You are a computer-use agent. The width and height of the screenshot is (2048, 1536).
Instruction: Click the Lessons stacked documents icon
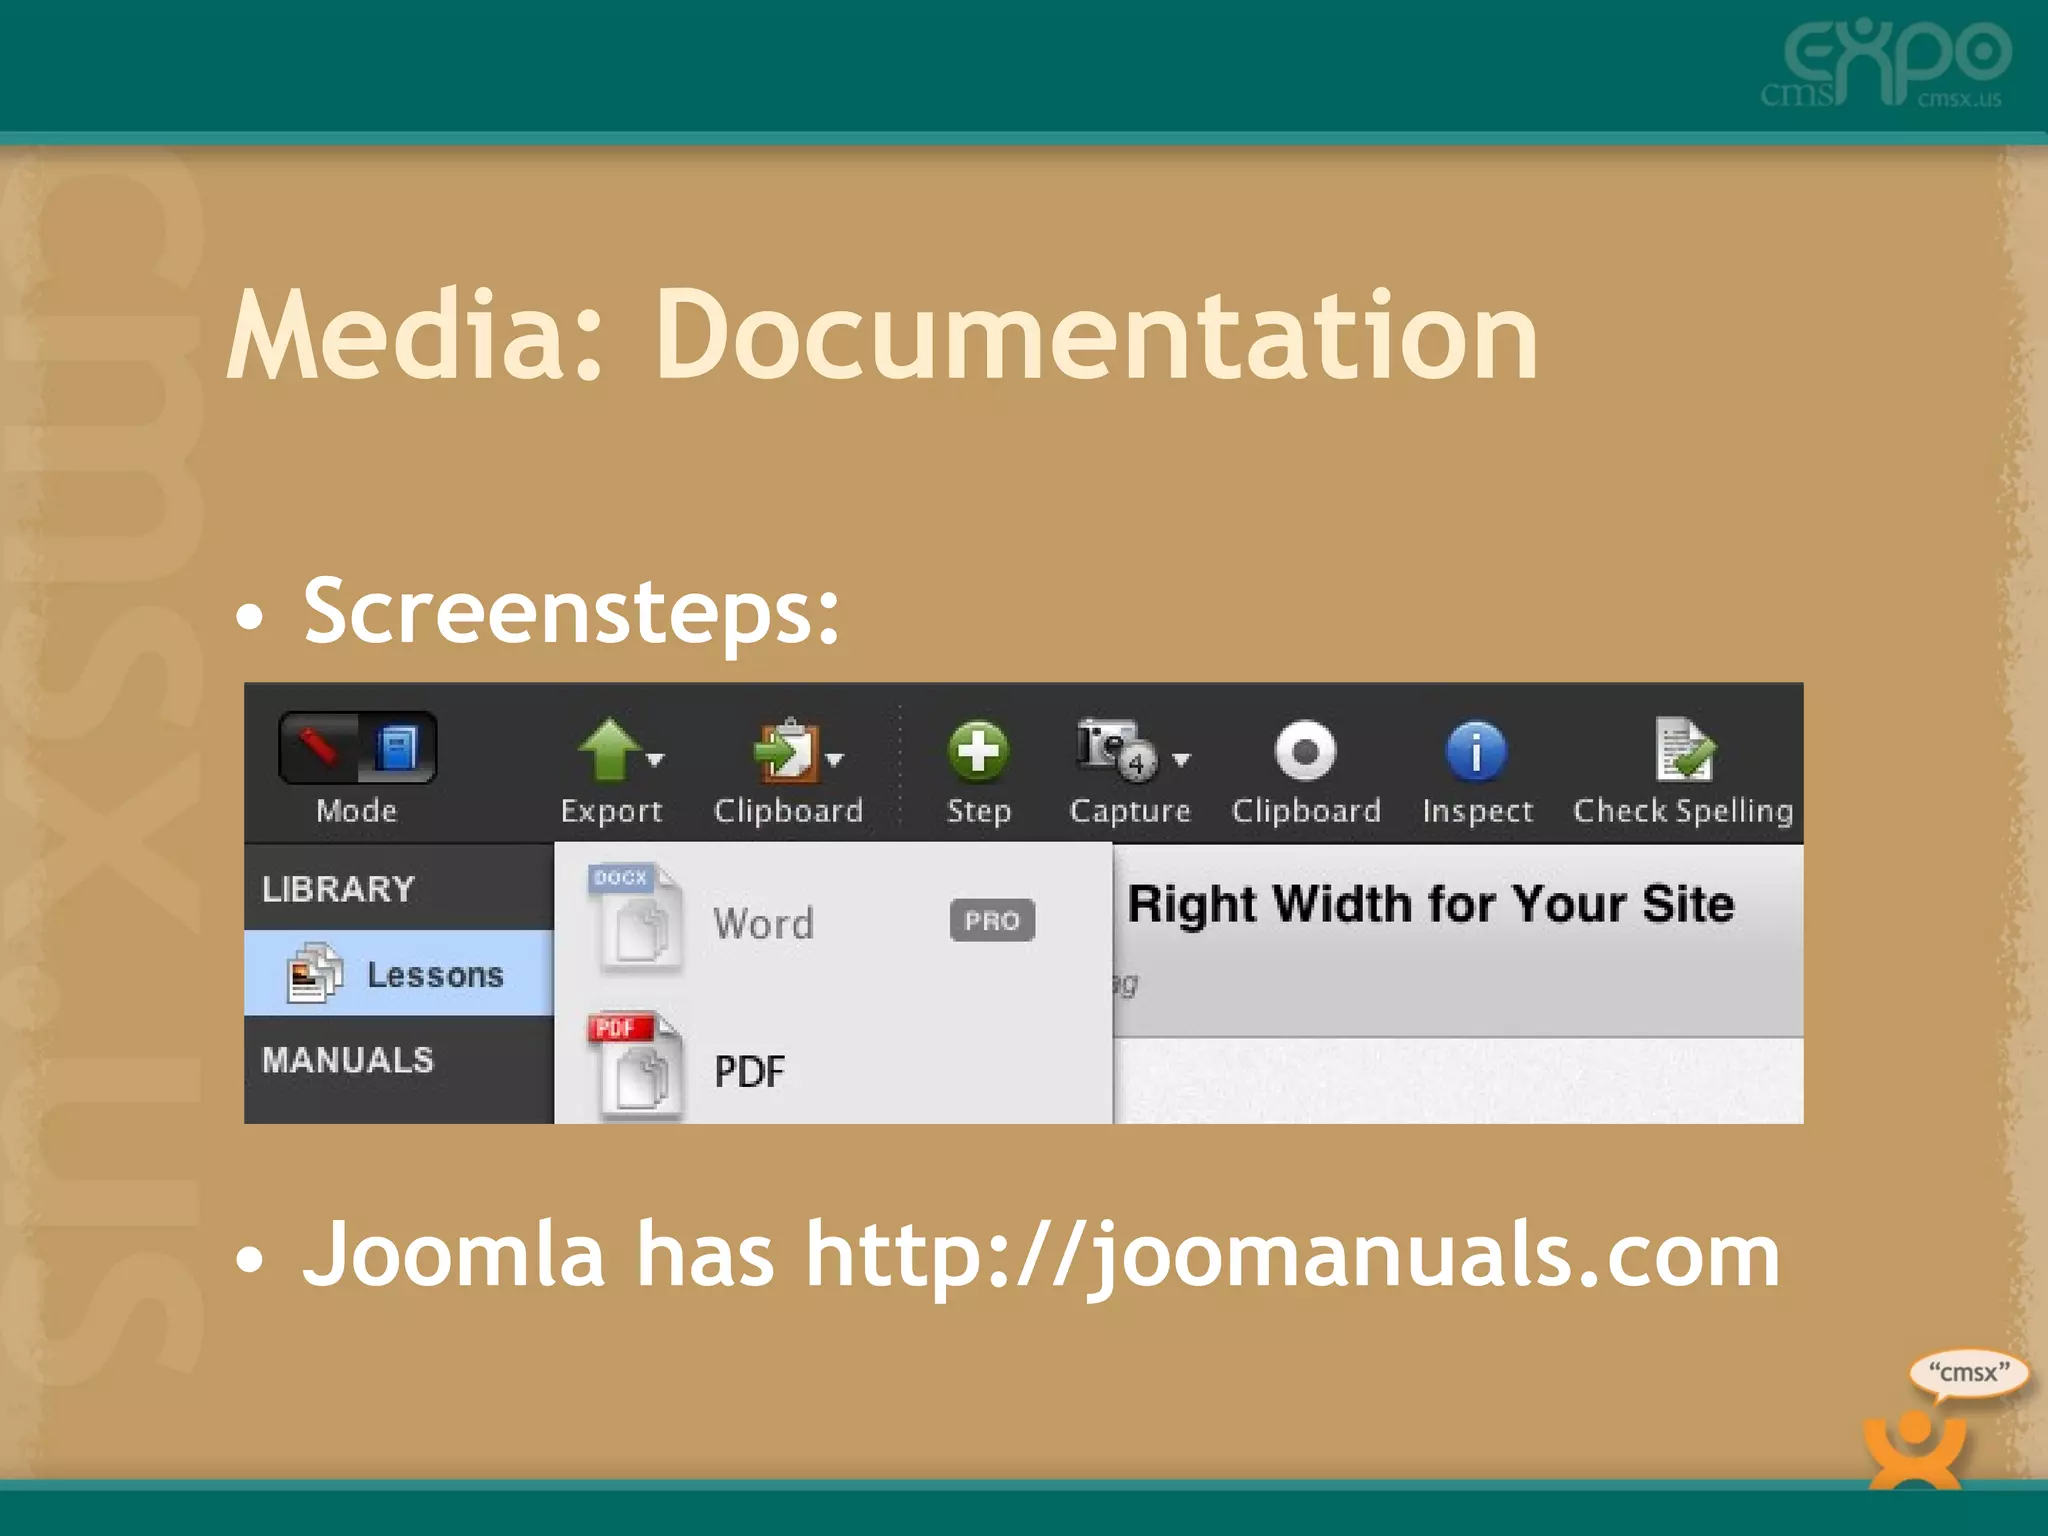314,973
